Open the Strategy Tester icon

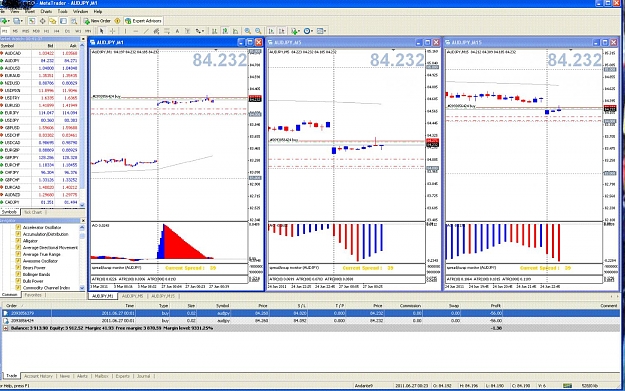(74, 21)
